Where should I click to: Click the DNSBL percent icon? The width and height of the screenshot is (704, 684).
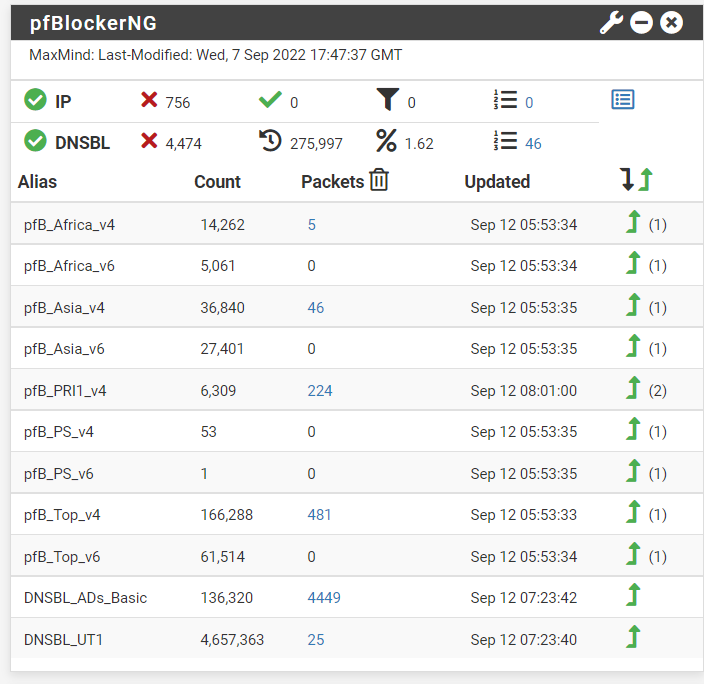tap(387, 141)
